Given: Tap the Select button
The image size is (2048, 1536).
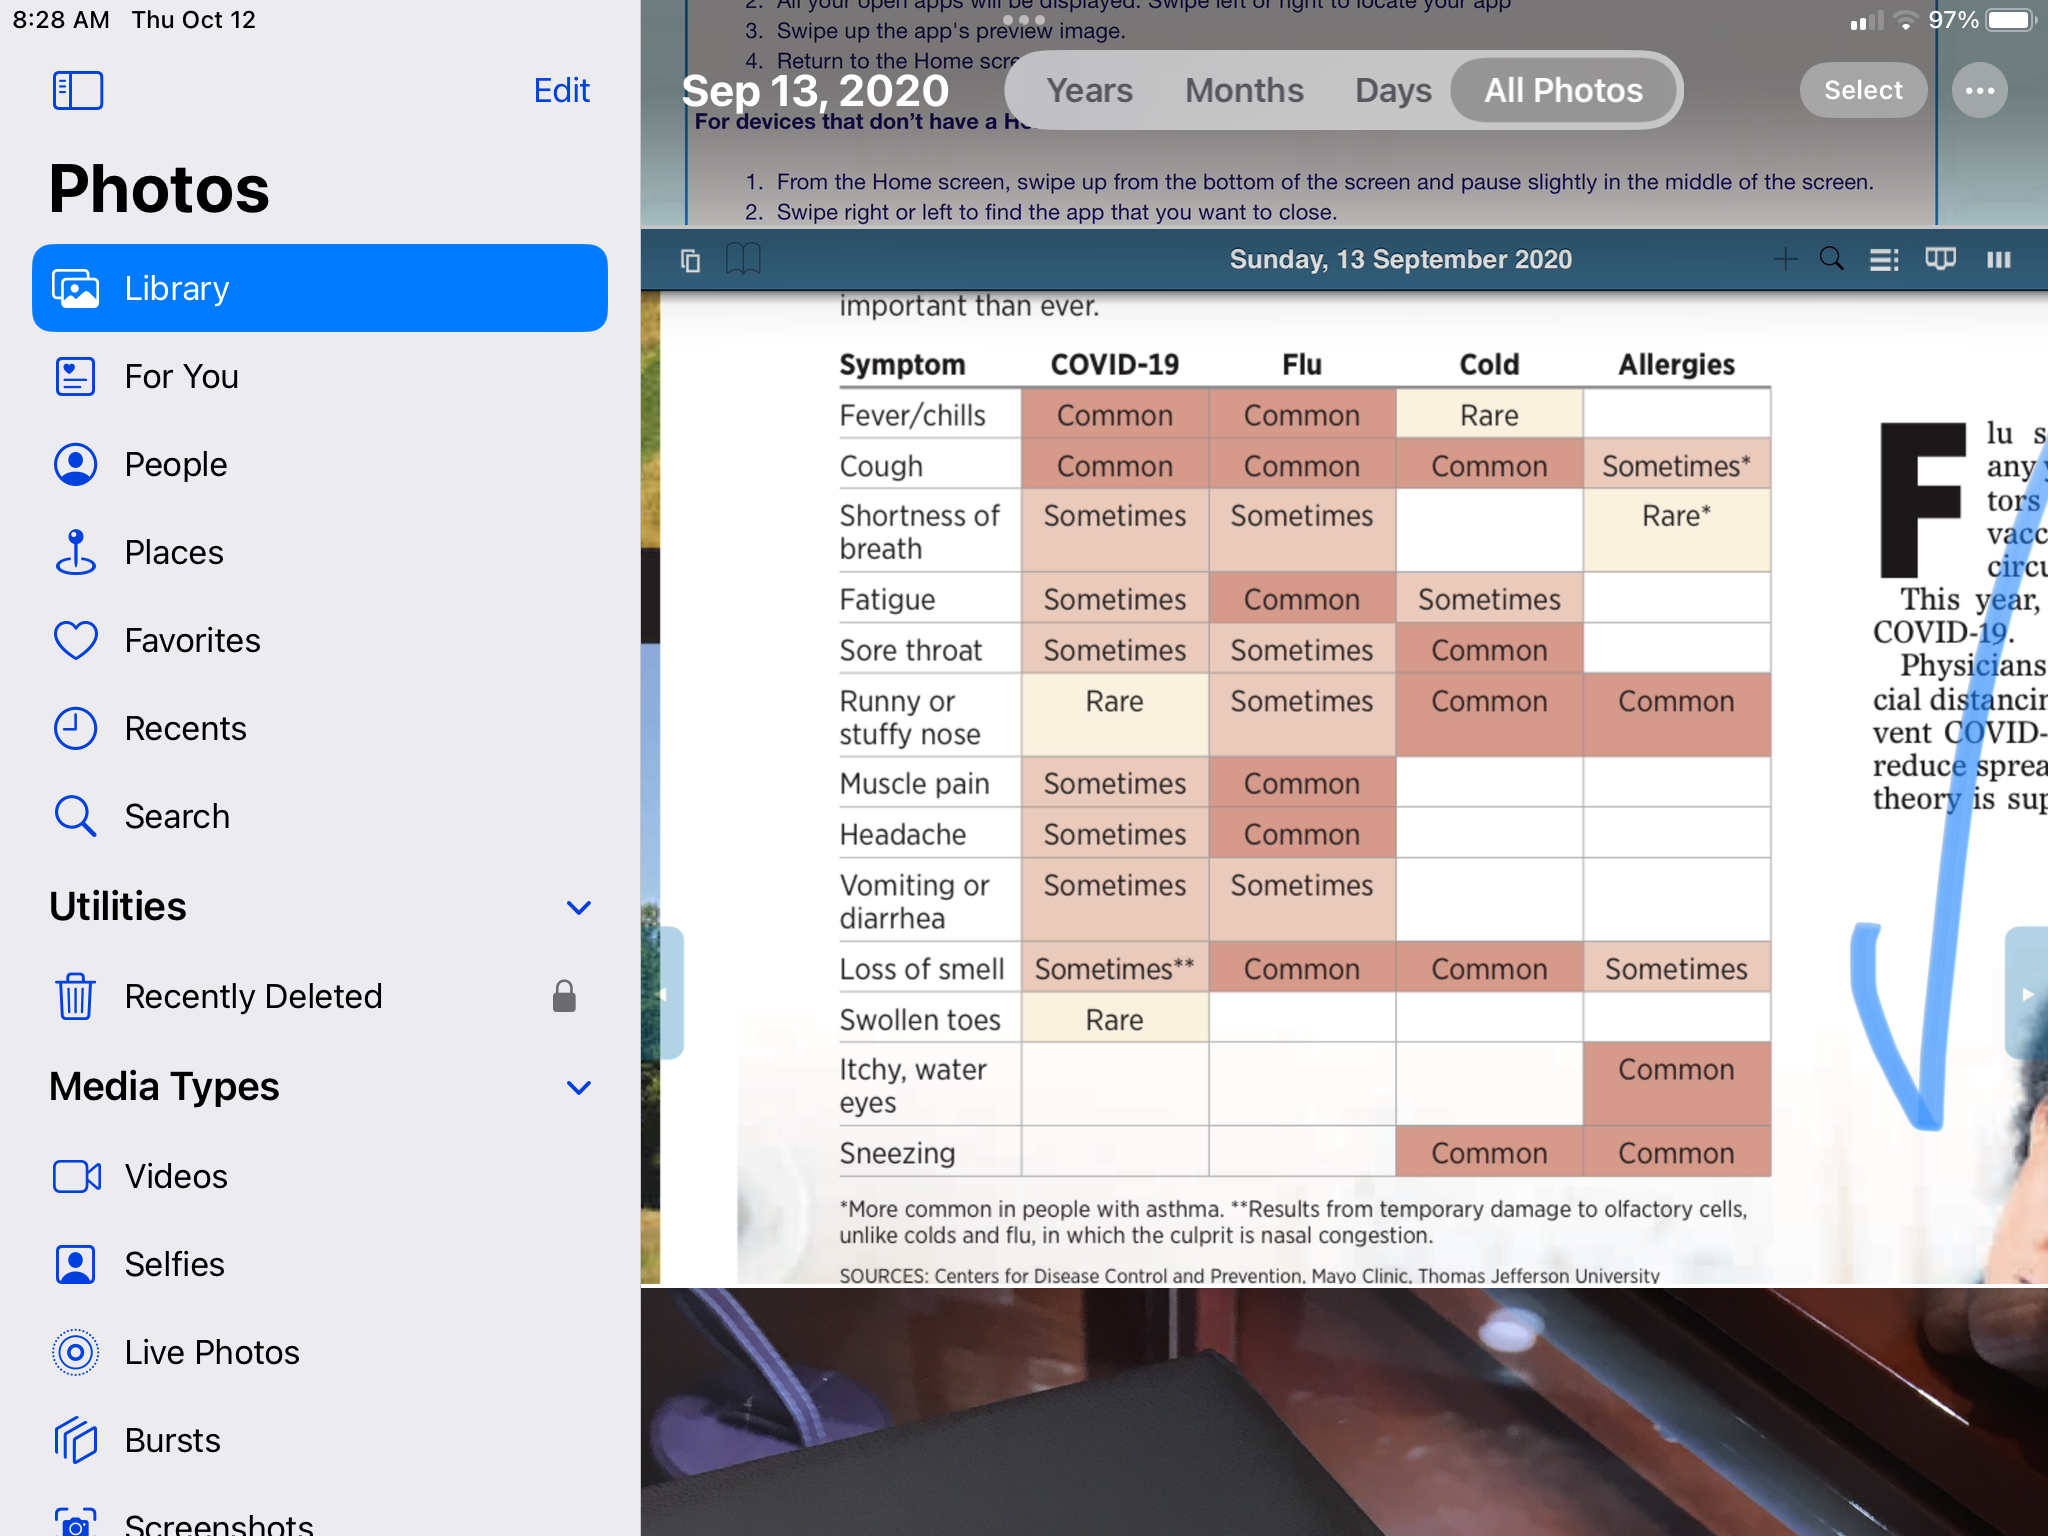Looking at the screenshot, I should click(1862, 90).
